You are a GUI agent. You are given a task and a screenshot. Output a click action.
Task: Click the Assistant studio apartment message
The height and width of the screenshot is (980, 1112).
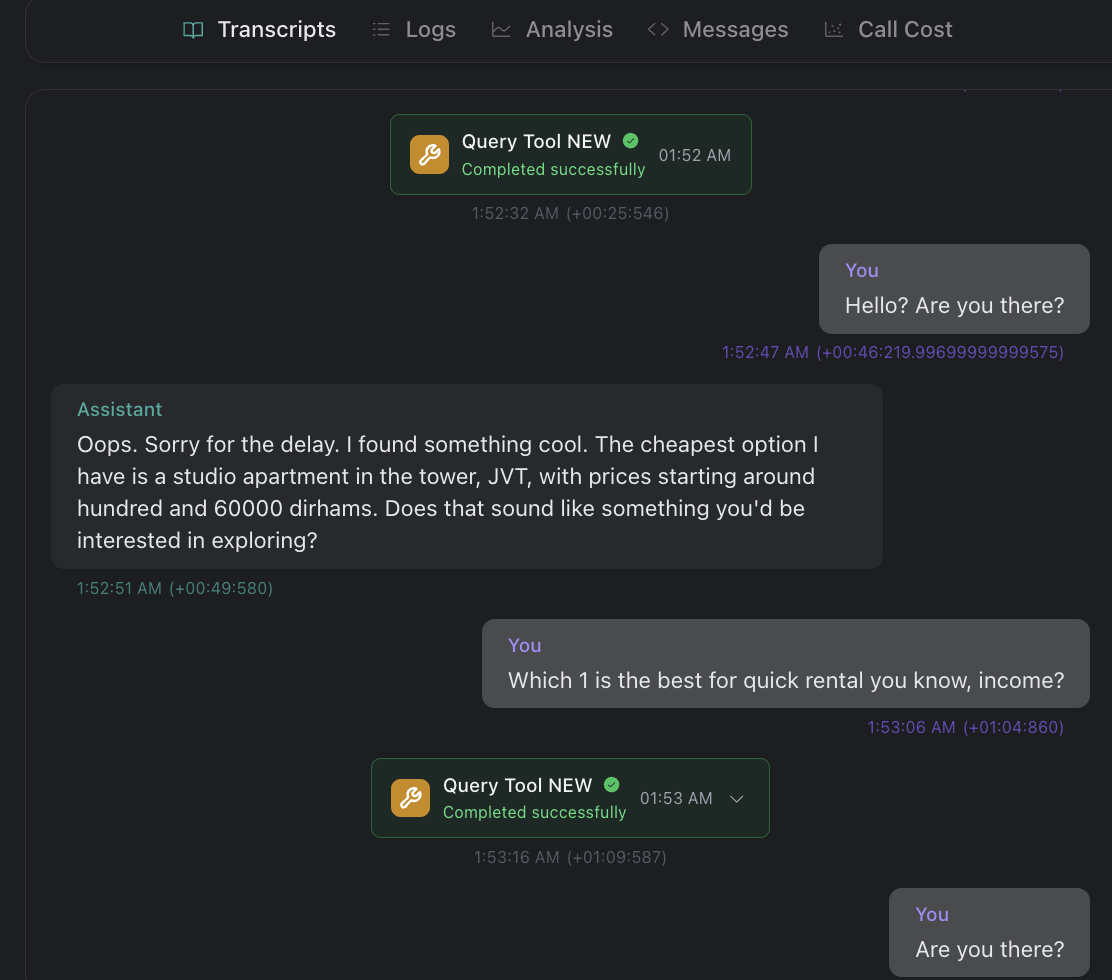[466, 476]
